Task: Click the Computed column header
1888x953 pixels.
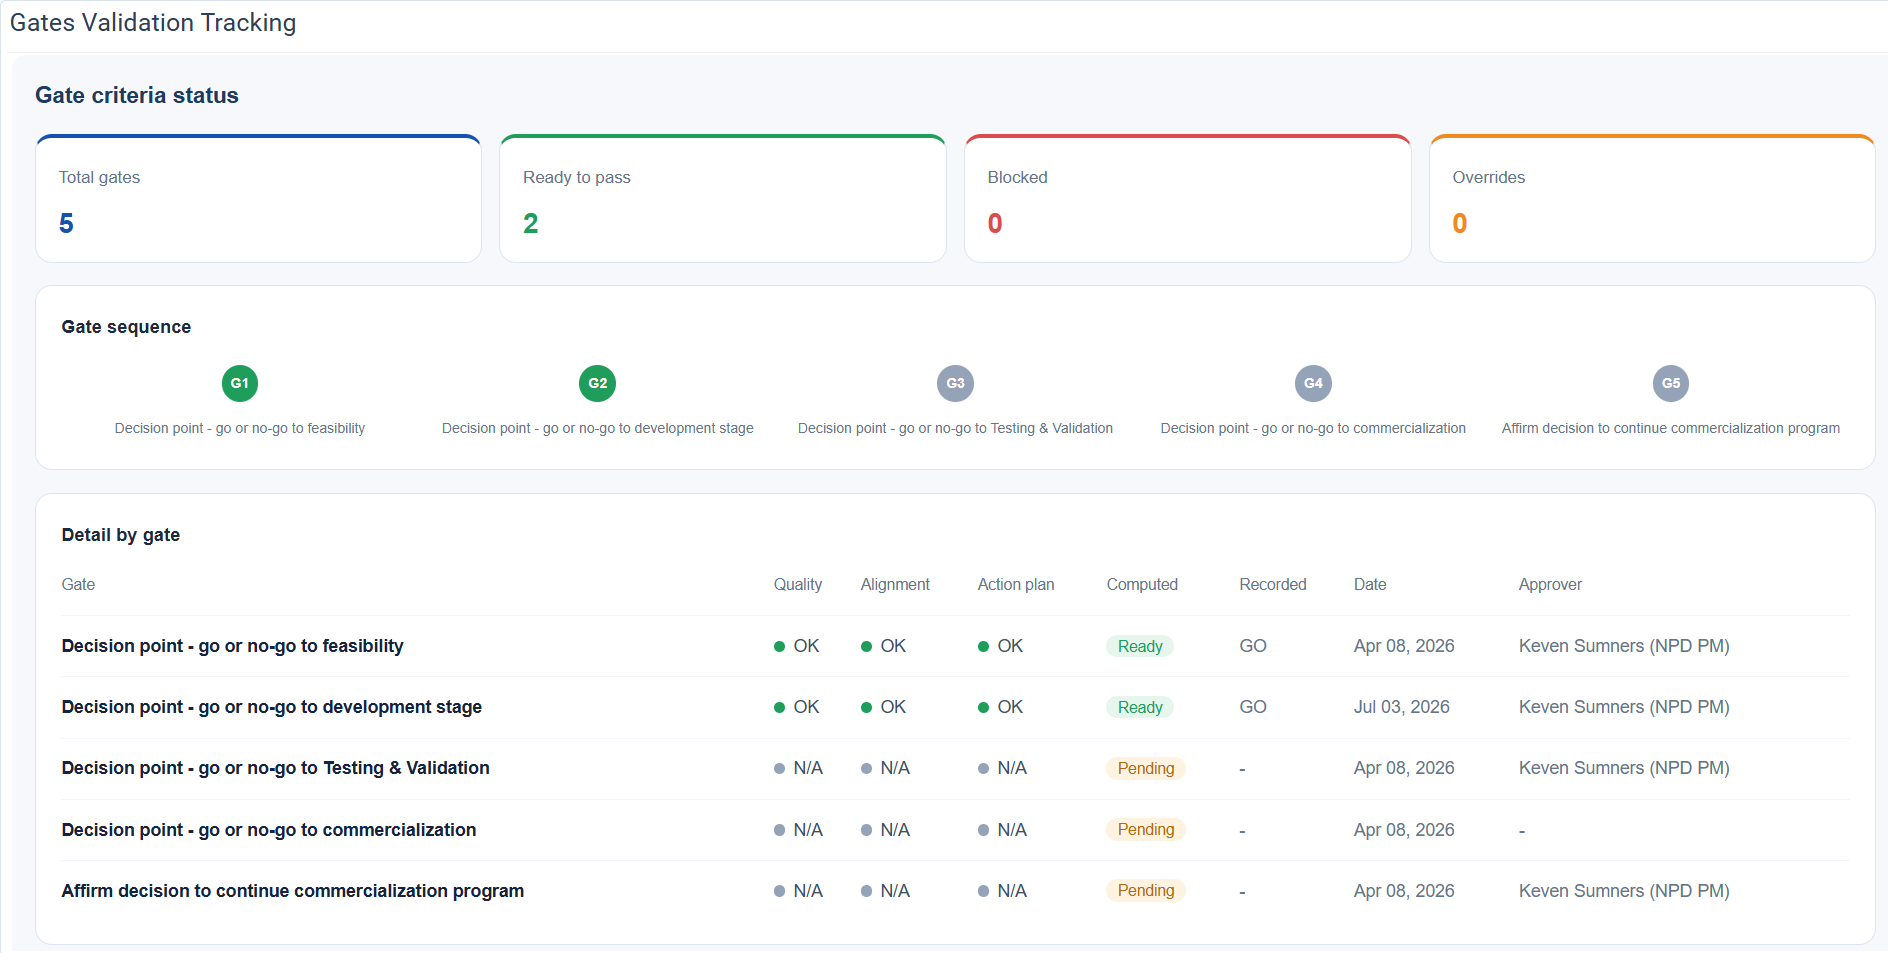Action: pos(1142,584)
